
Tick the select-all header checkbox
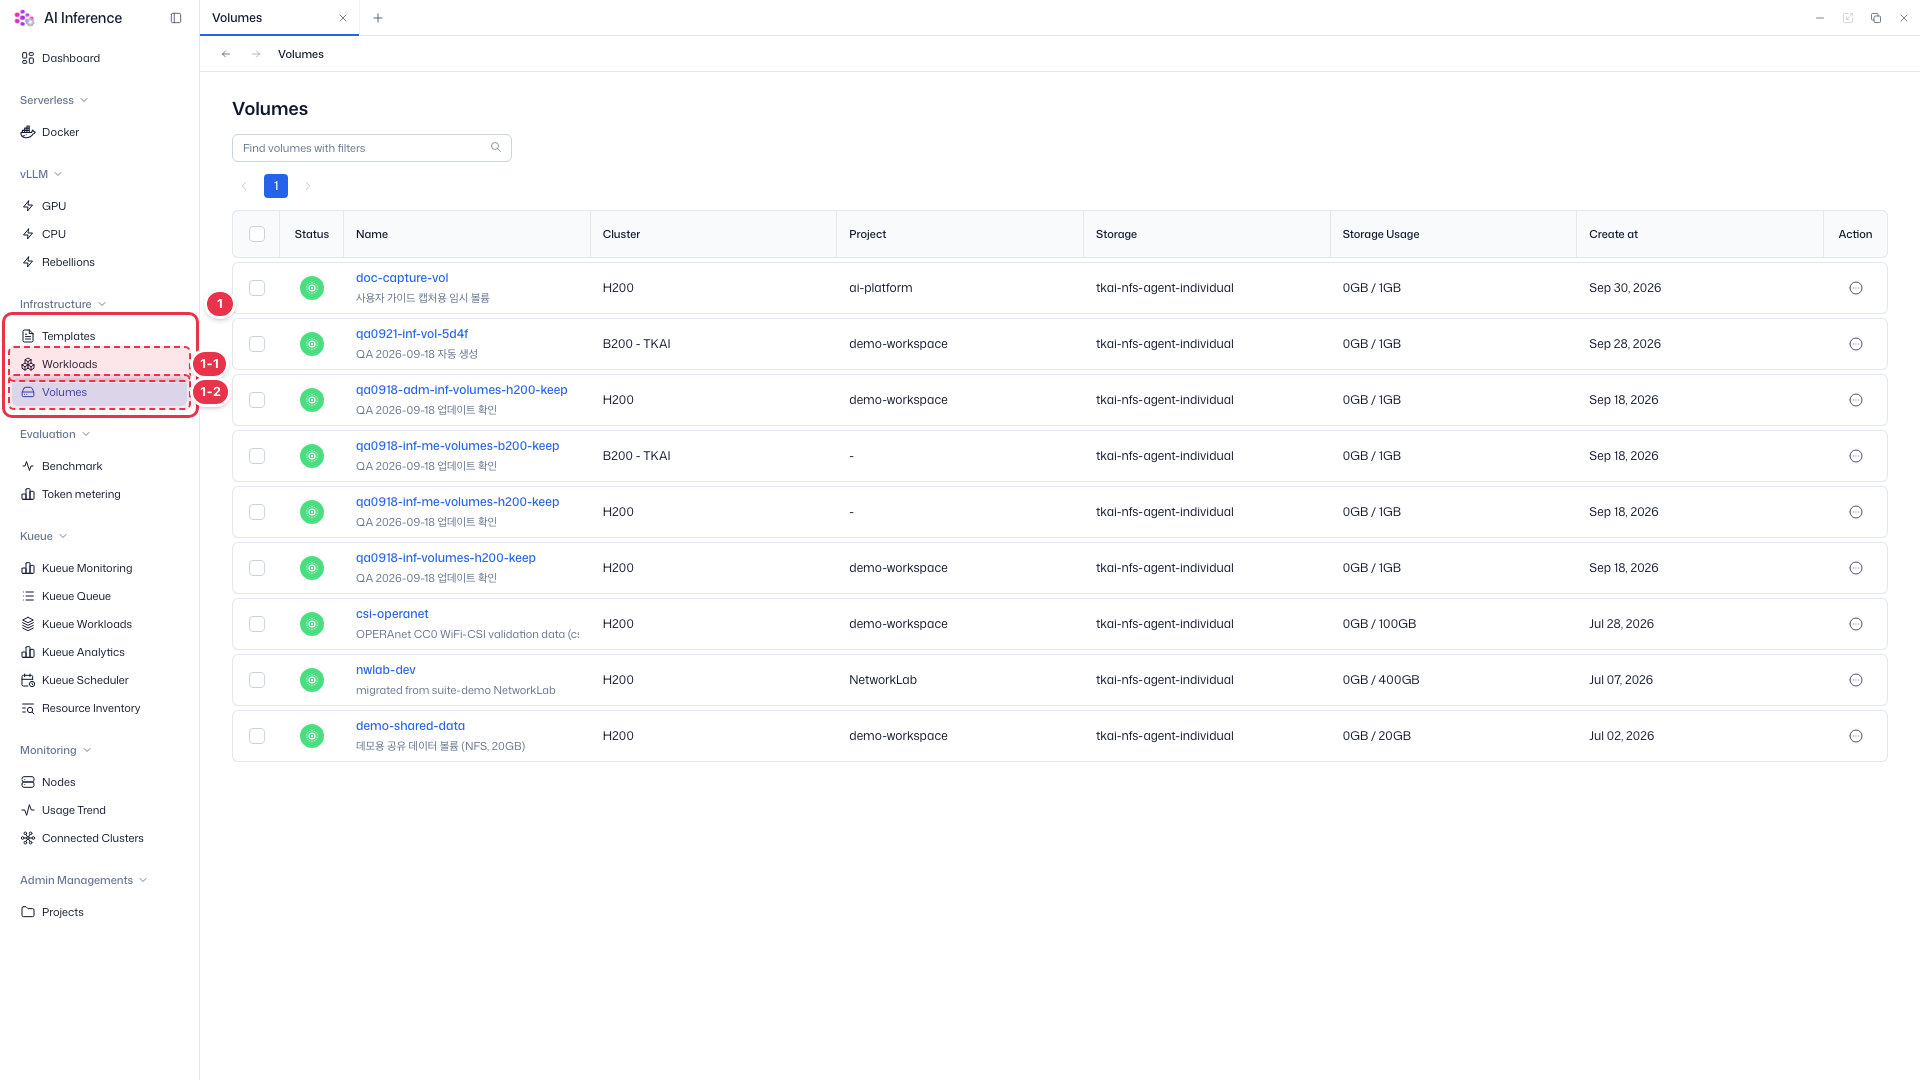[x=257, y=234]
